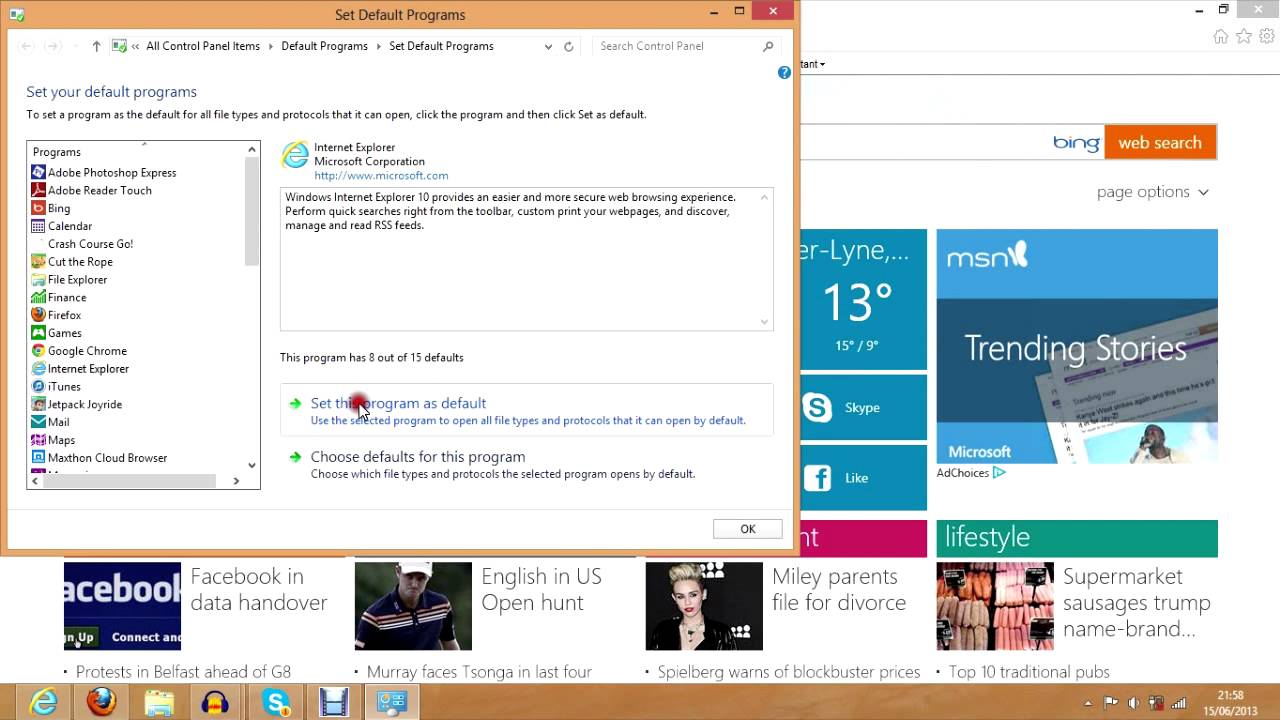Open the http://www.microsoft.com link
Viewport: 1280px width, 720px height.
point(381,175)
